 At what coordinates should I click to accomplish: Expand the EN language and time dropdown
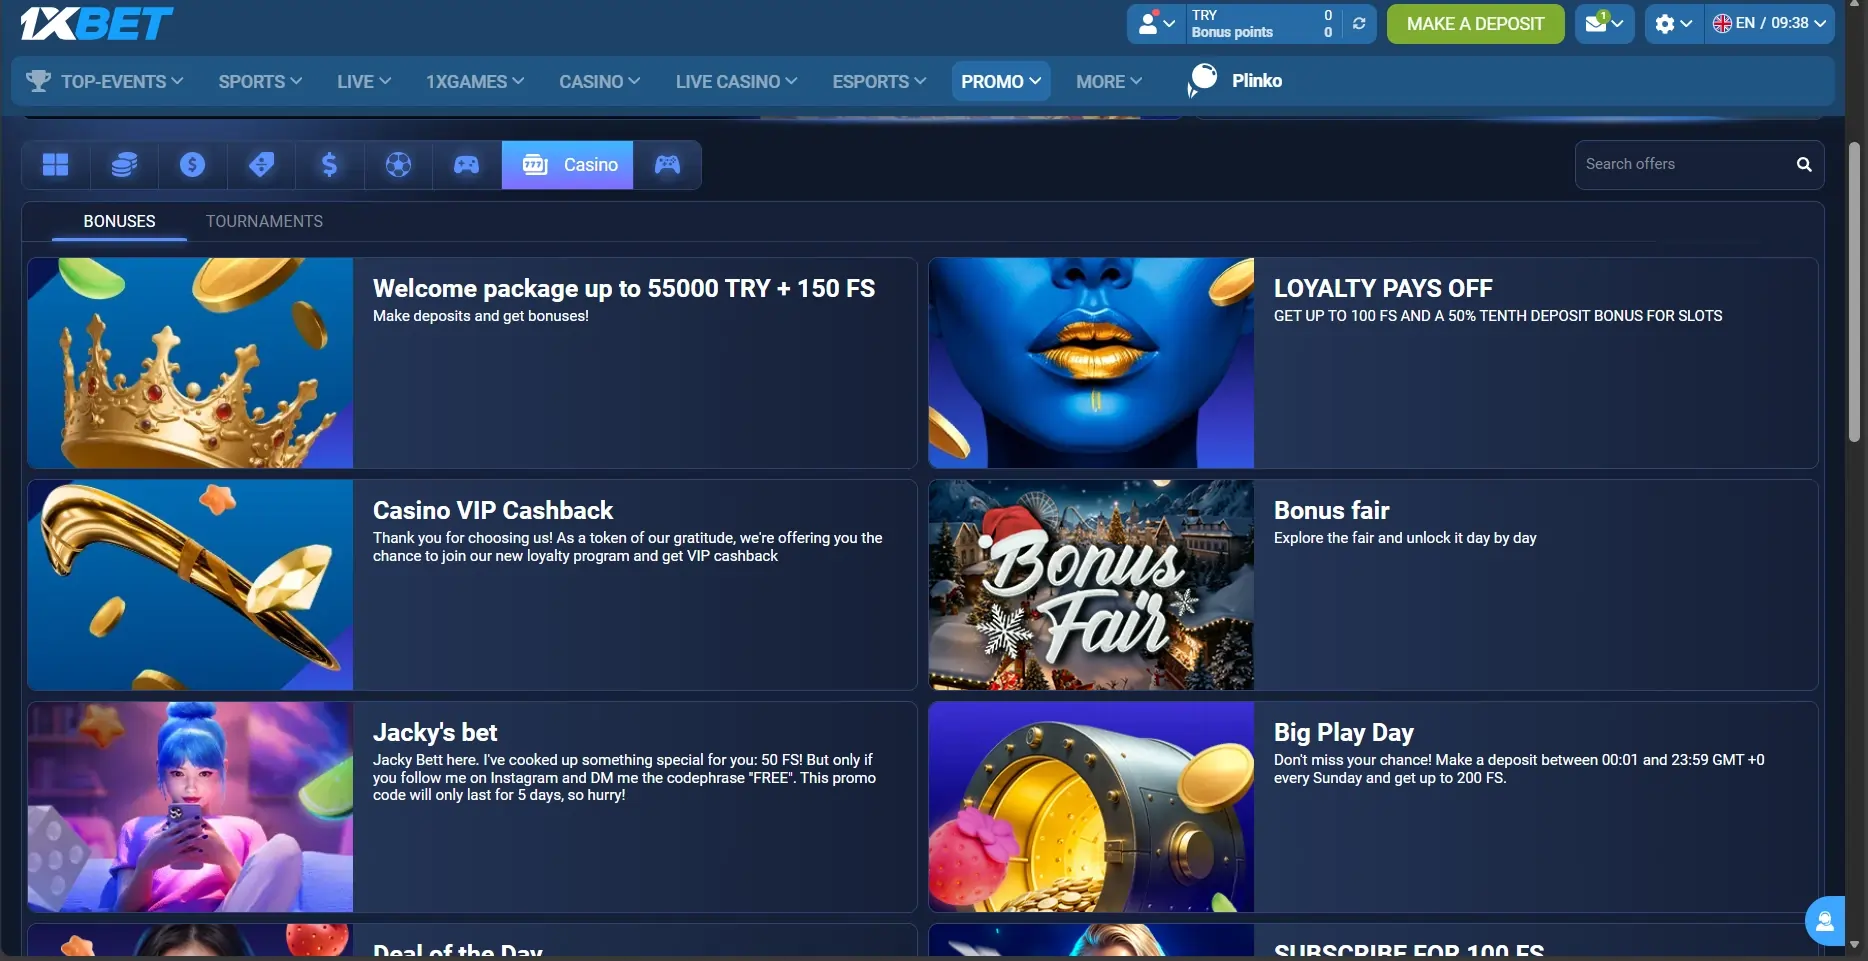pos(1770,23)
